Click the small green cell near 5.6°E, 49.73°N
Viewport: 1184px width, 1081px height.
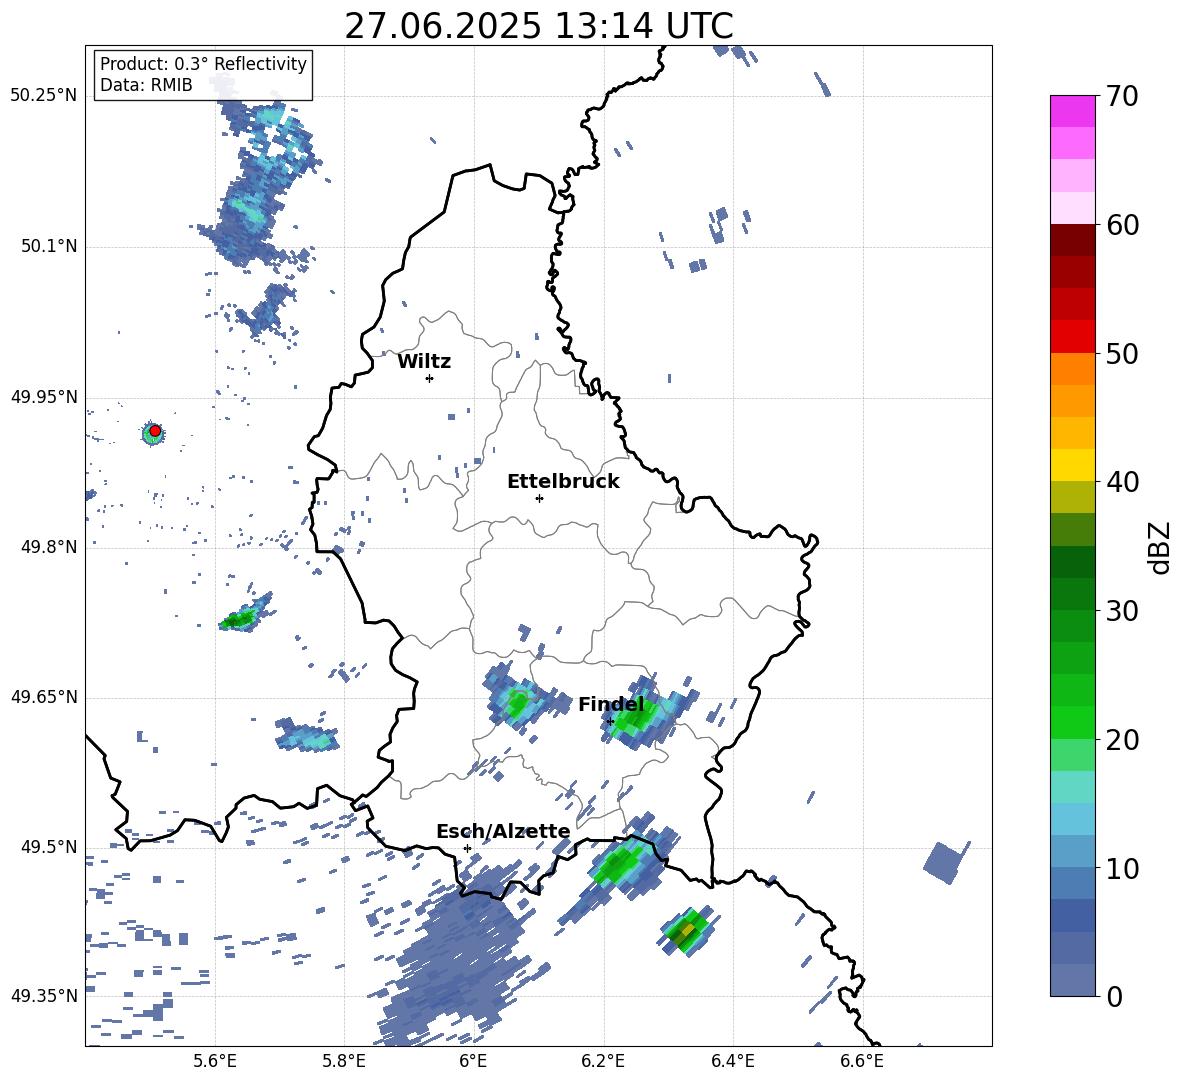click(x=244, y=615)
